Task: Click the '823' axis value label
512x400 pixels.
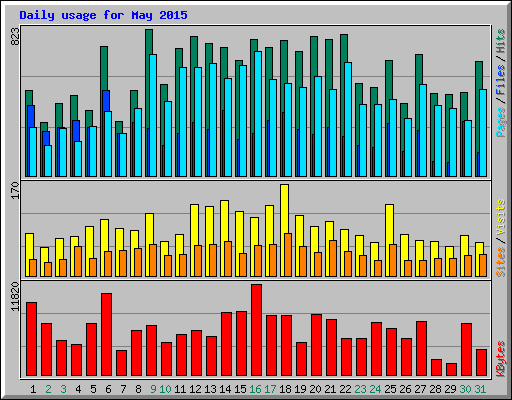Action: (x=15, y=37)
